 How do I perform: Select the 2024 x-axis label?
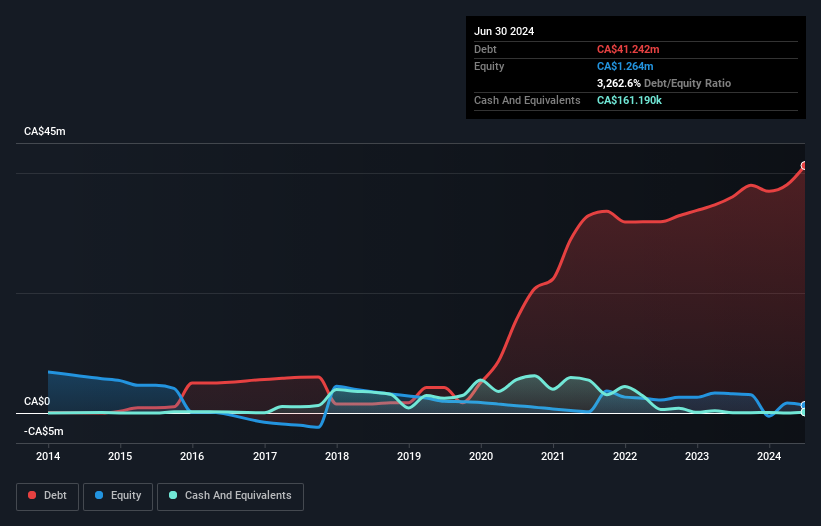769,456
